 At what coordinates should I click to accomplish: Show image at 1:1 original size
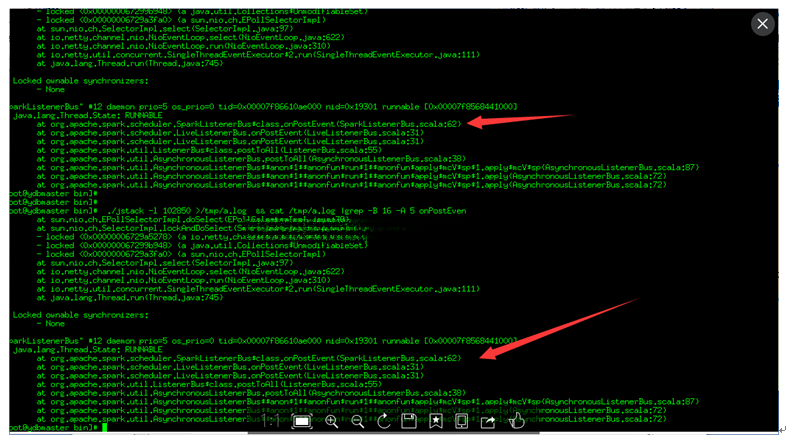coord(271,421)
